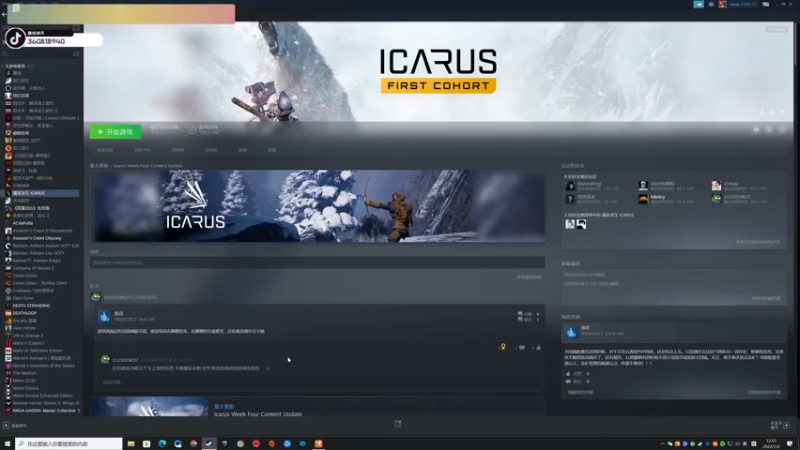This screenshot has width=800, height=450.
Task: Click the comment reply input field
Action: coord(320,382)
